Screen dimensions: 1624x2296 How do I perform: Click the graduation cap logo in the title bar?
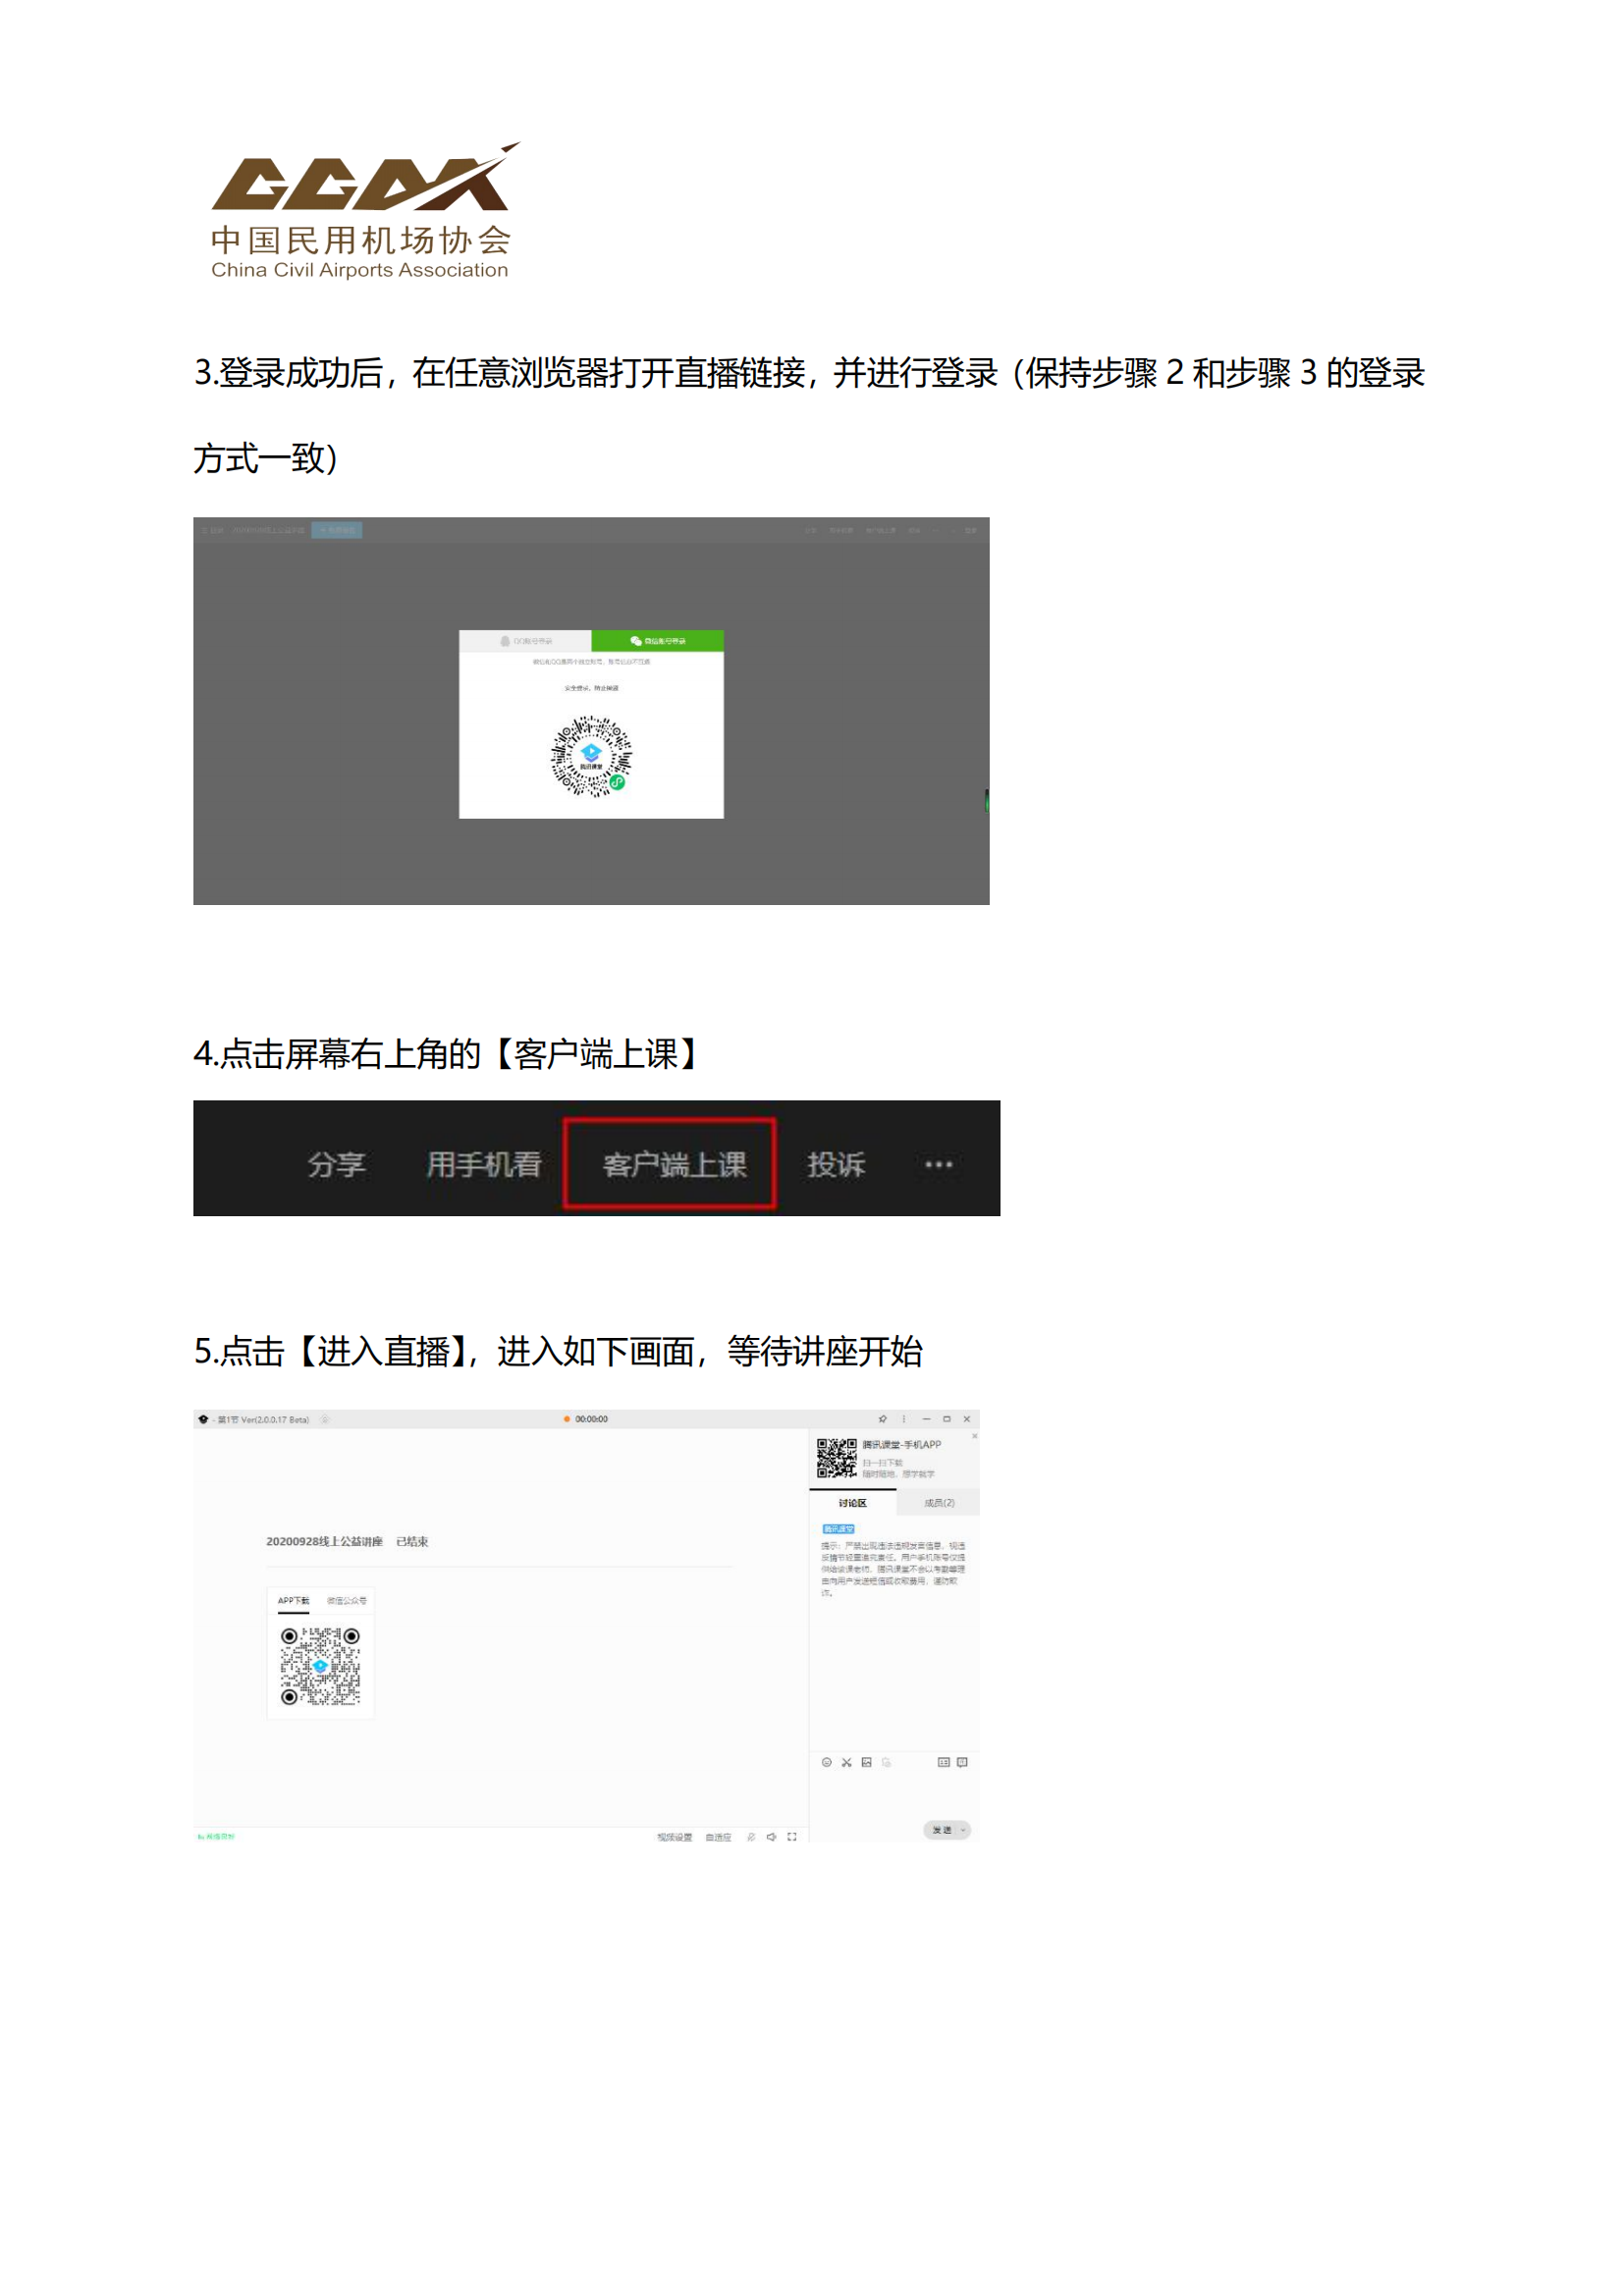(x=203, y=1419)
